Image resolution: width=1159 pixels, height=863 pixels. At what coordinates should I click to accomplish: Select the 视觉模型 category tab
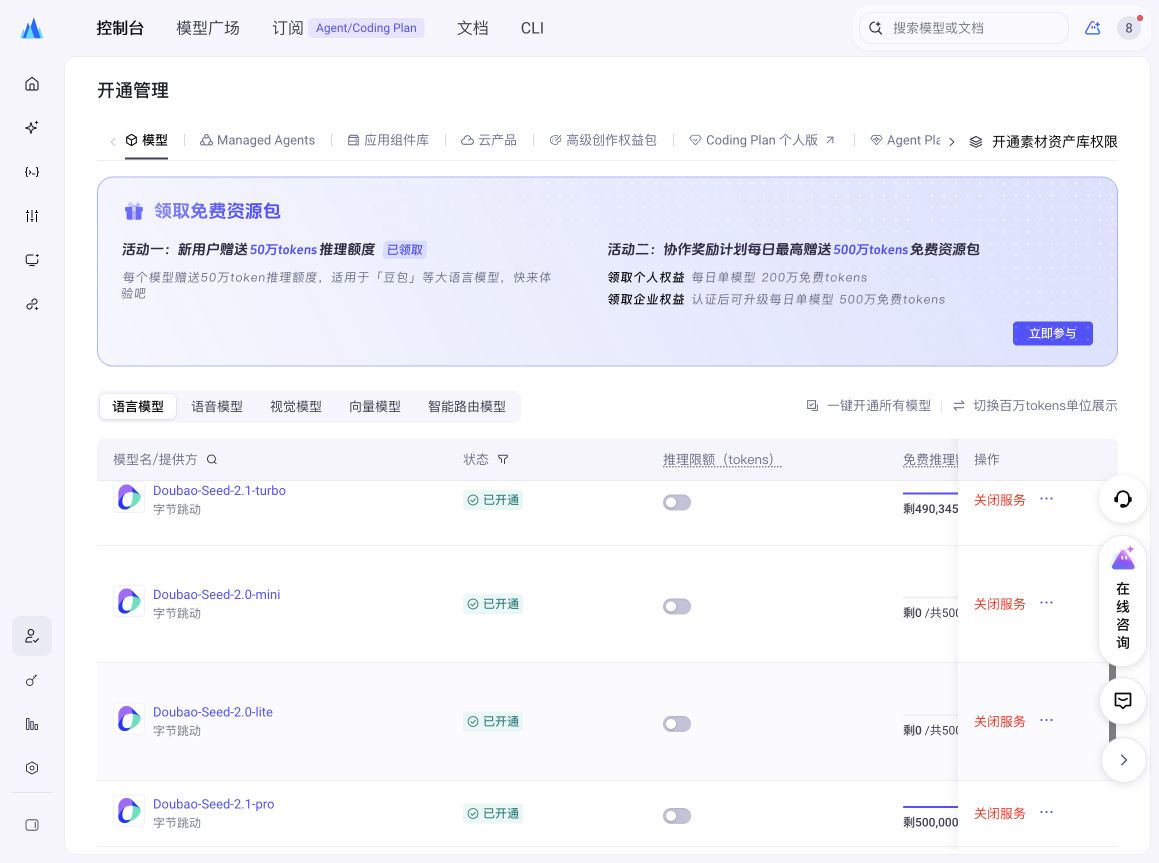click(x=296, y=406)
